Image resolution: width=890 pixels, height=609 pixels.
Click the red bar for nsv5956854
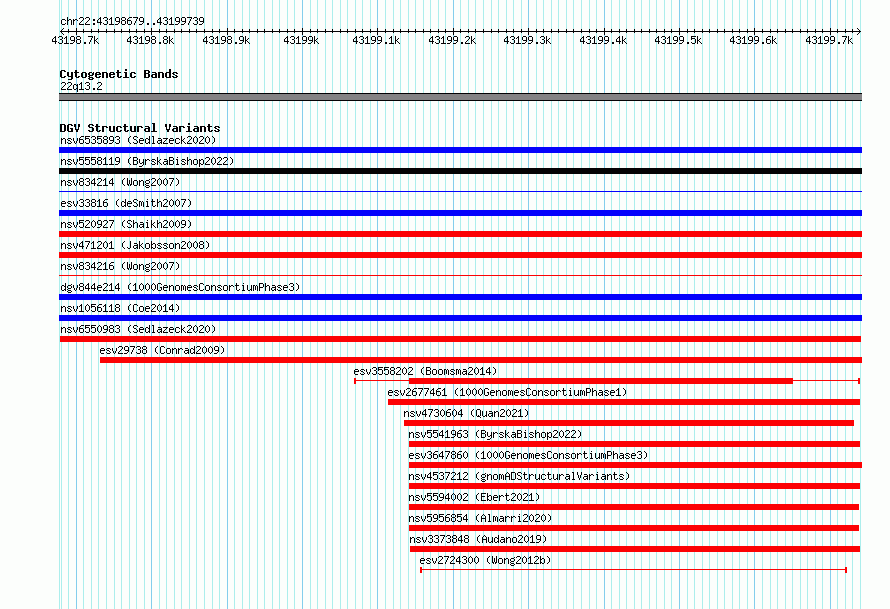click(634, 528)
